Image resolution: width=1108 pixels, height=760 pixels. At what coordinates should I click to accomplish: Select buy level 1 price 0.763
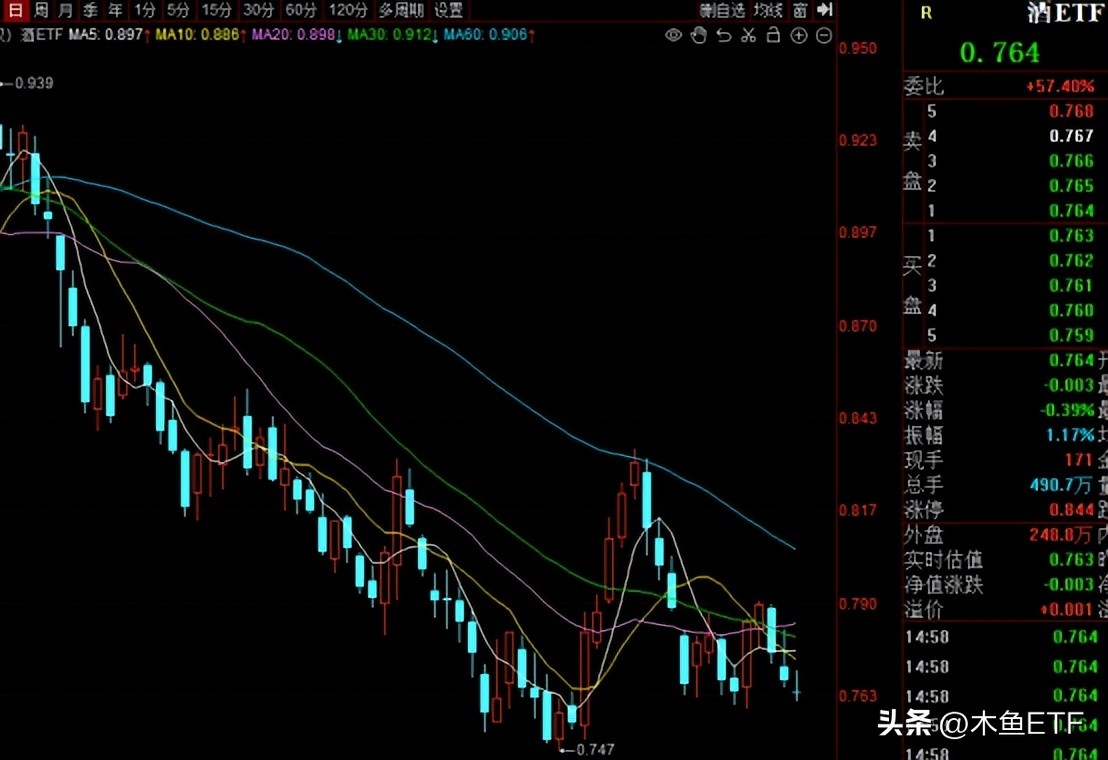[1071, 235]
